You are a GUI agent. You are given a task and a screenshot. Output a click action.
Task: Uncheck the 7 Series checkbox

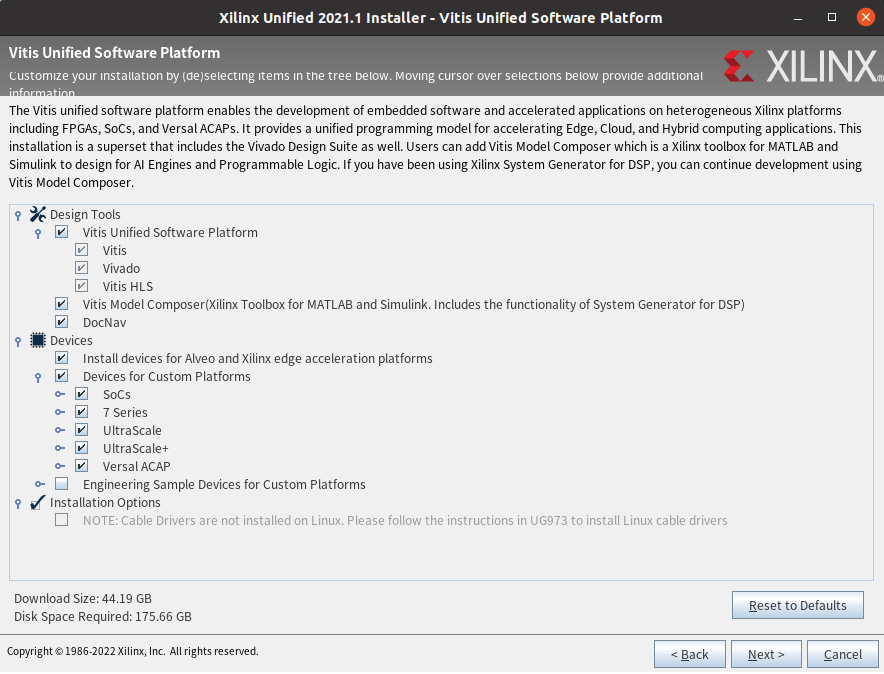coord(82,412)
